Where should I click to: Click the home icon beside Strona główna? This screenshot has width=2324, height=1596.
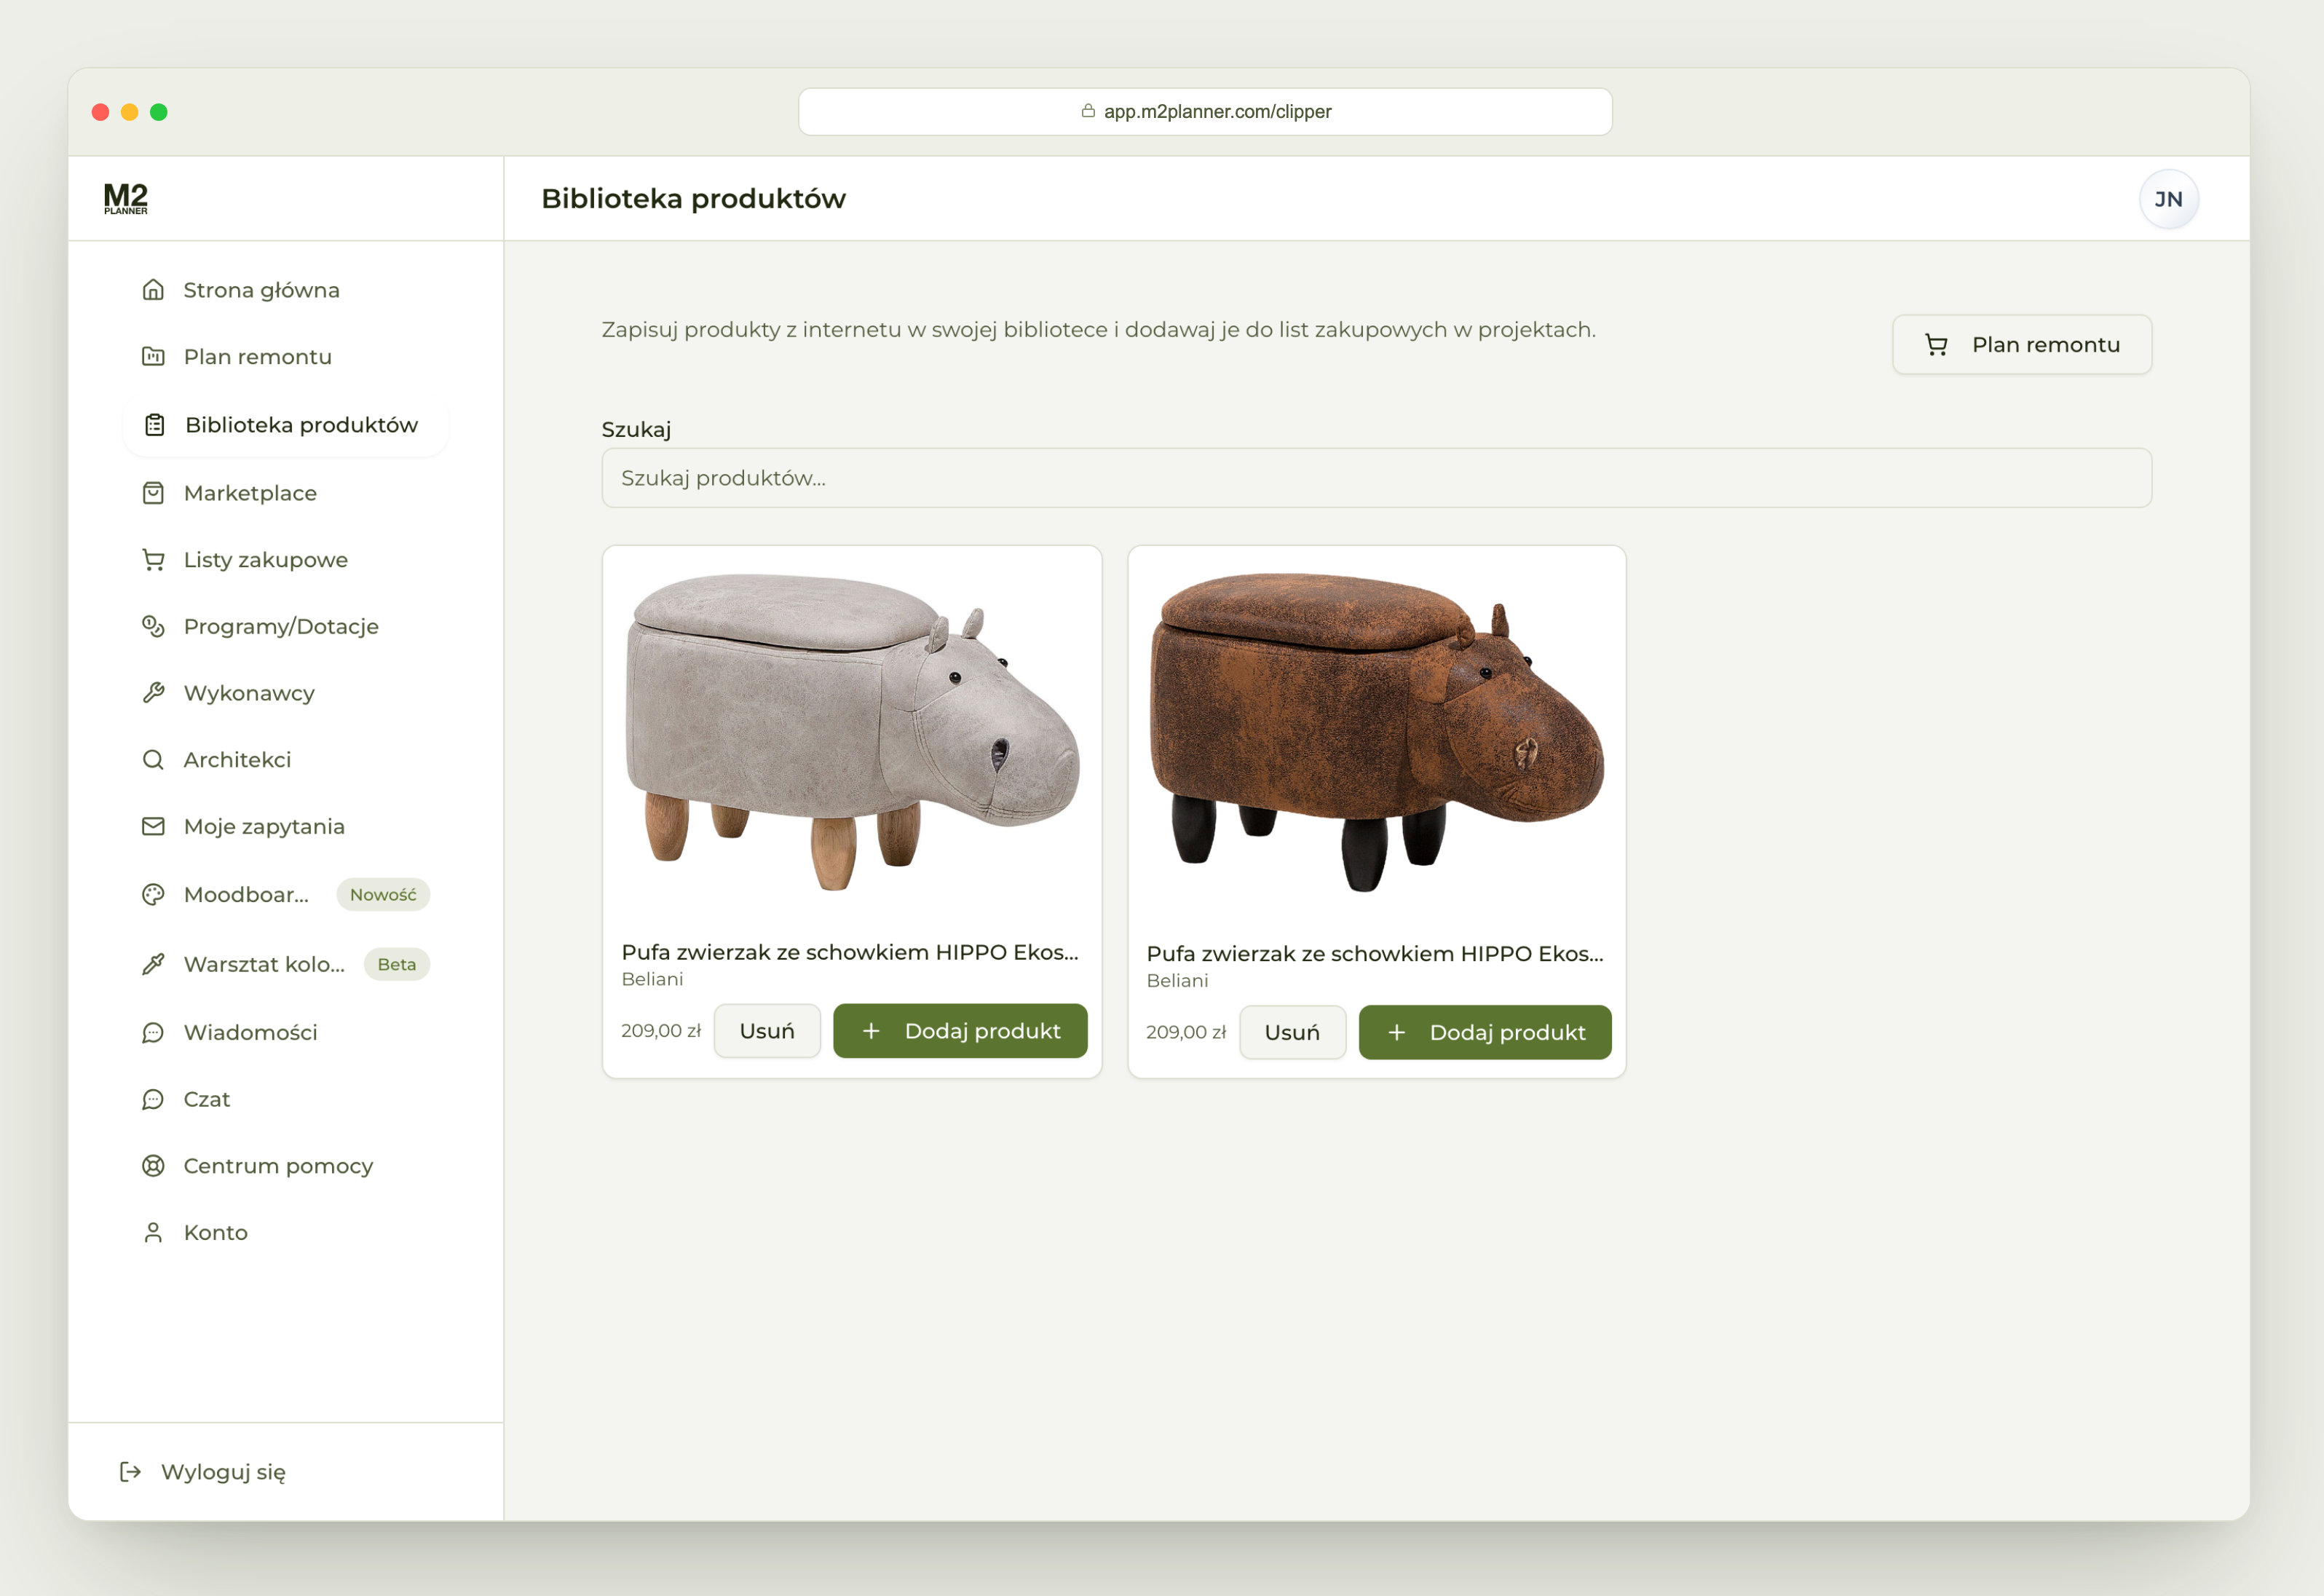tap(153, 290)
